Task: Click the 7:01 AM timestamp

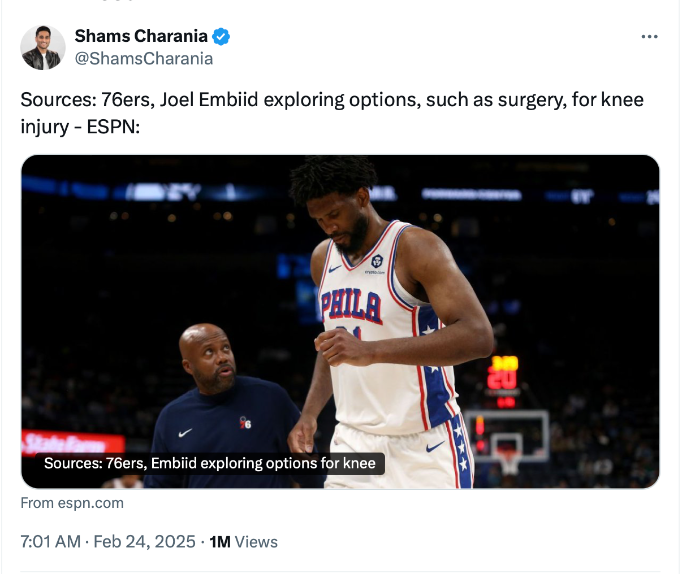Action: pos(50,542)
